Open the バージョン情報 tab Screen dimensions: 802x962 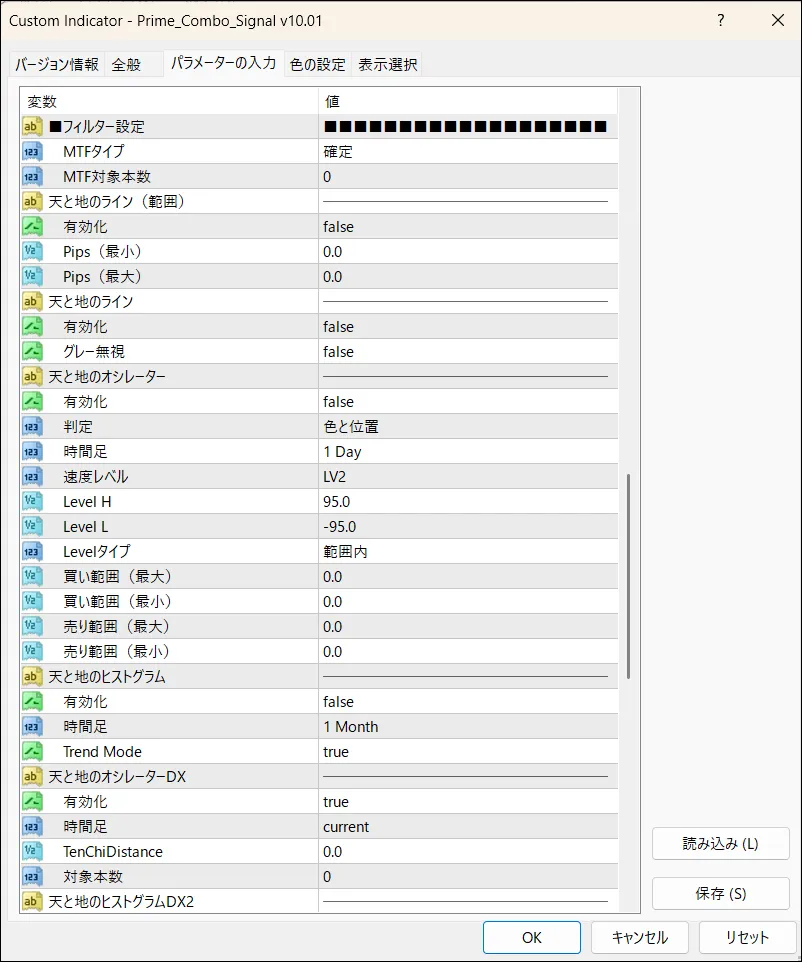point(56,65)
